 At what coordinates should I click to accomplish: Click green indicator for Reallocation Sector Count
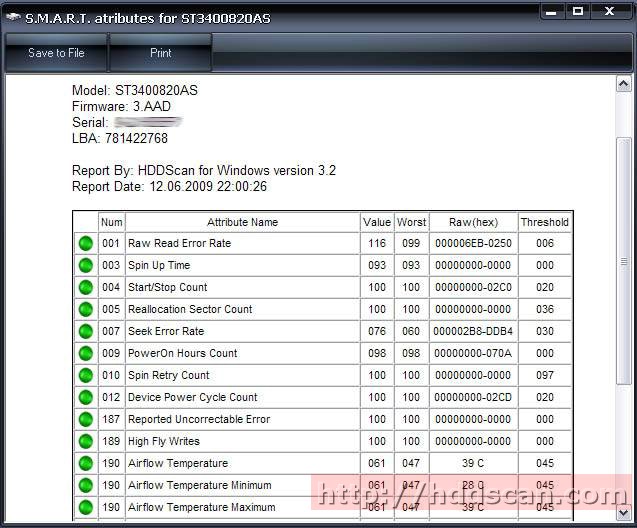tap(85, 310)
